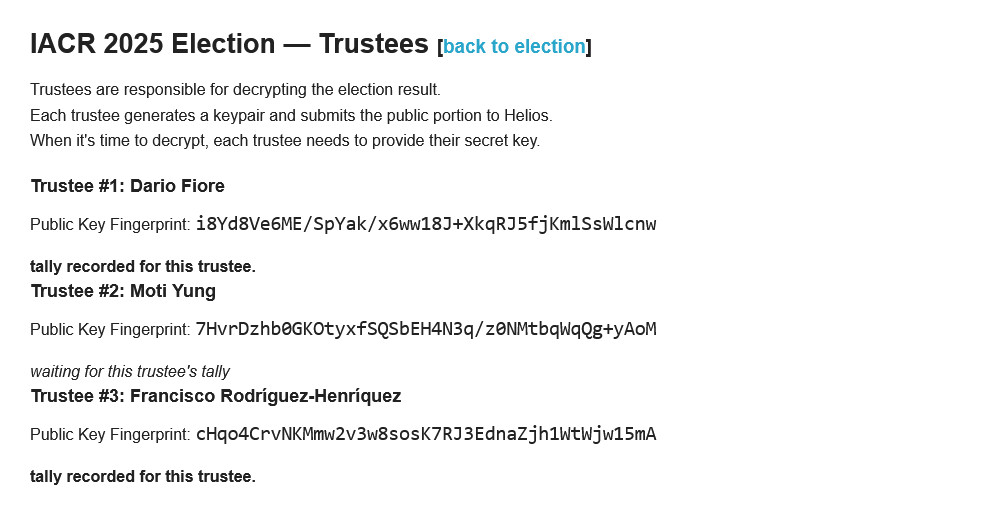The width and height of the screenshot is (1000, 505).
Task: Click the opening bracket before 'back to election'
Action: click(x=439, y=47)
